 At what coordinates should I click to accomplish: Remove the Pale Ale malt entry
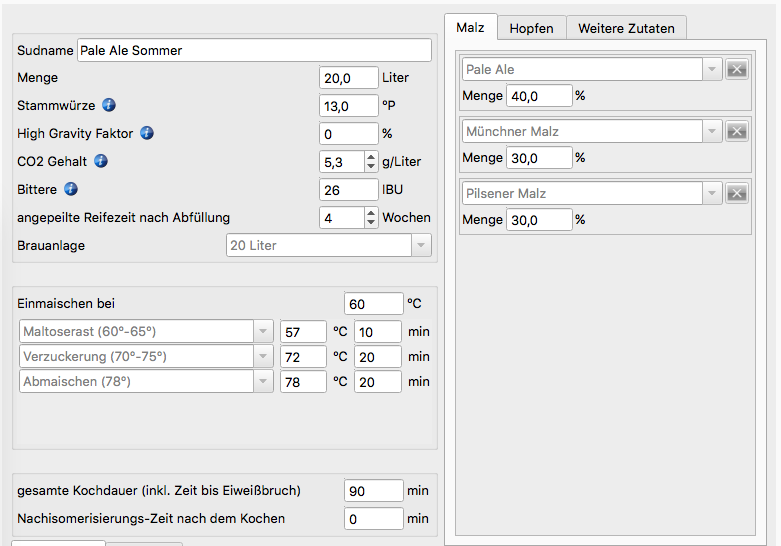pyautogui.click(x=736, y=69)
